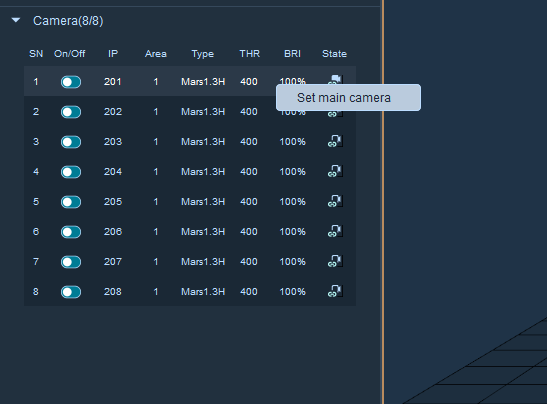Toggle the switch for camera 202
Image resolution: width=547 pixels, height=404 pixels.
coord(71,112)
